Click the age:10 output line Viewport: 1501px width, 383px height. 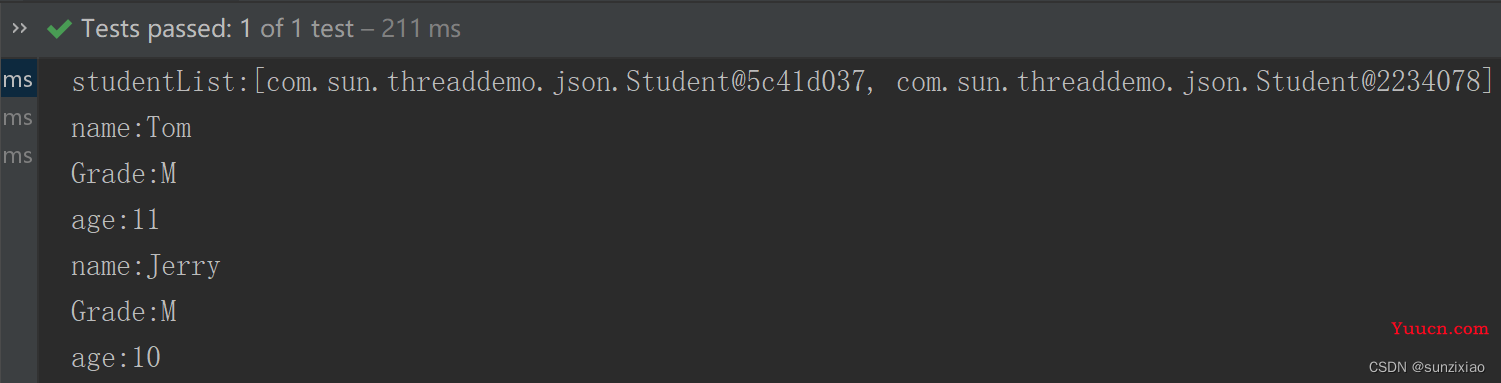coord(116,358)
